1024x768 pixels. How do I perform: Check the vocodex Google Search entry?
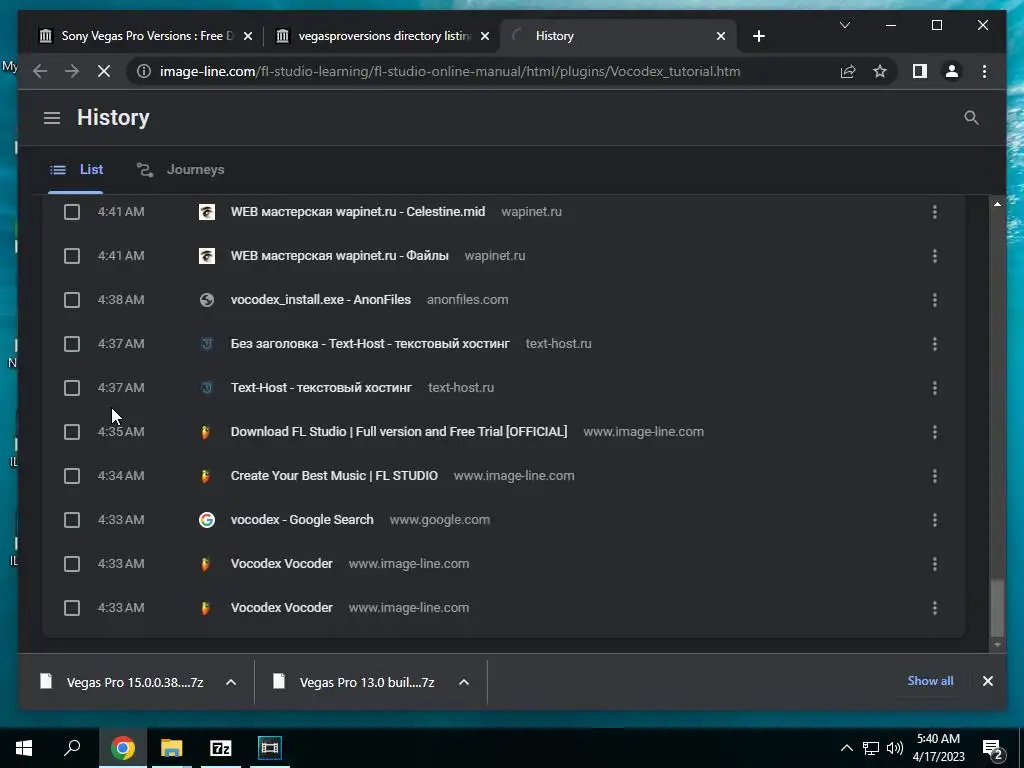[x=72, y=520]
